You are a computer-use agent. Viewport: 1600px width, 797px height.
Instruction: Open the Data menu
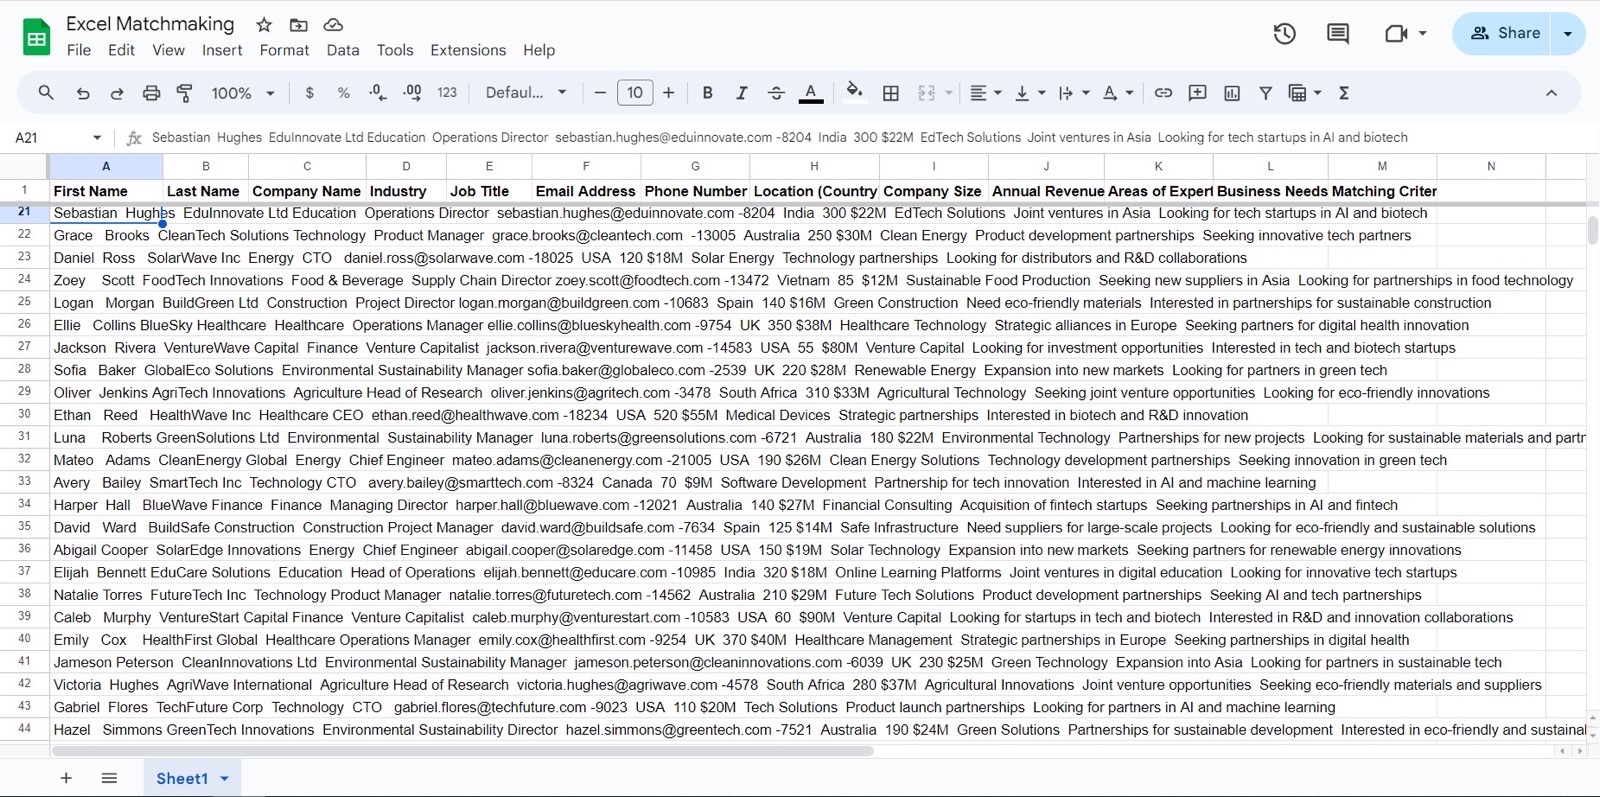click(x=343, y=50)
